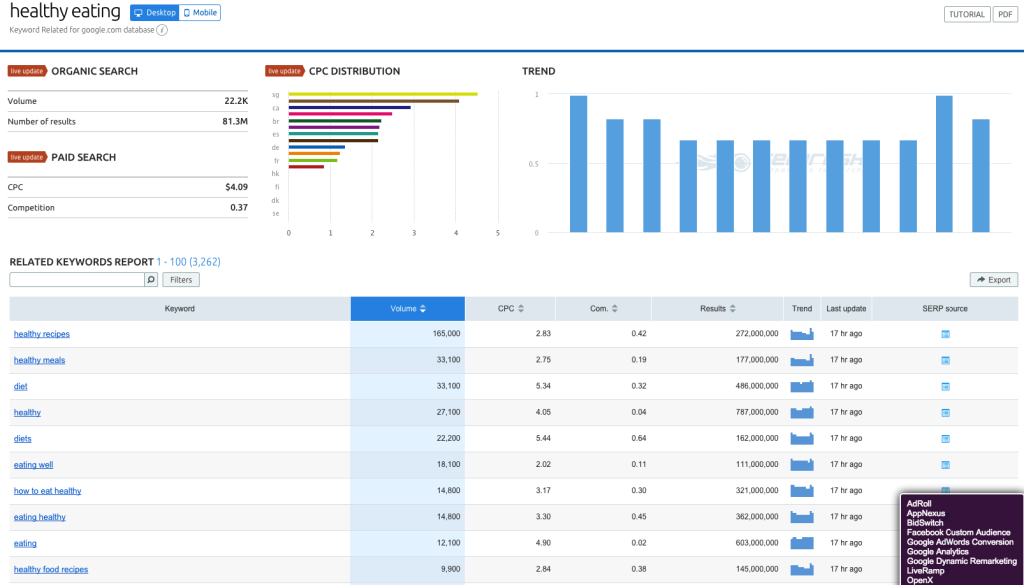This screenshot has width=1024, height=585.
Task: Click the sg bar in CPC distribution
Action: point(383,94)
